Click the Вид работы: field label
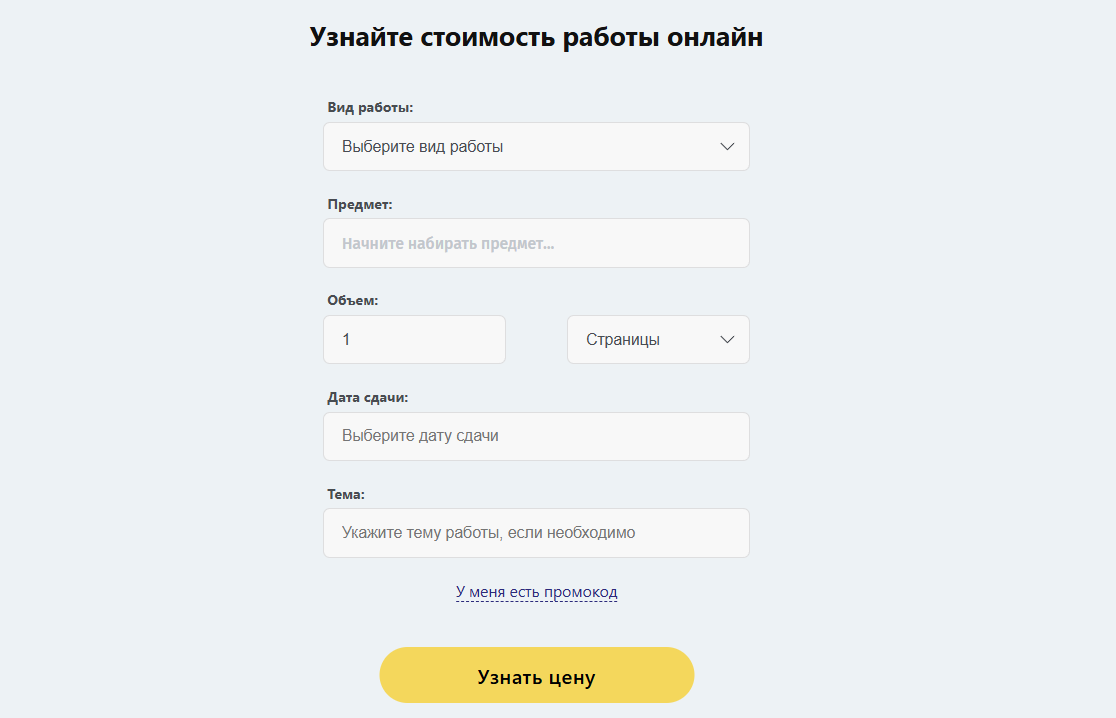The height and width of the screenshot is (718, 1116). 370,107
